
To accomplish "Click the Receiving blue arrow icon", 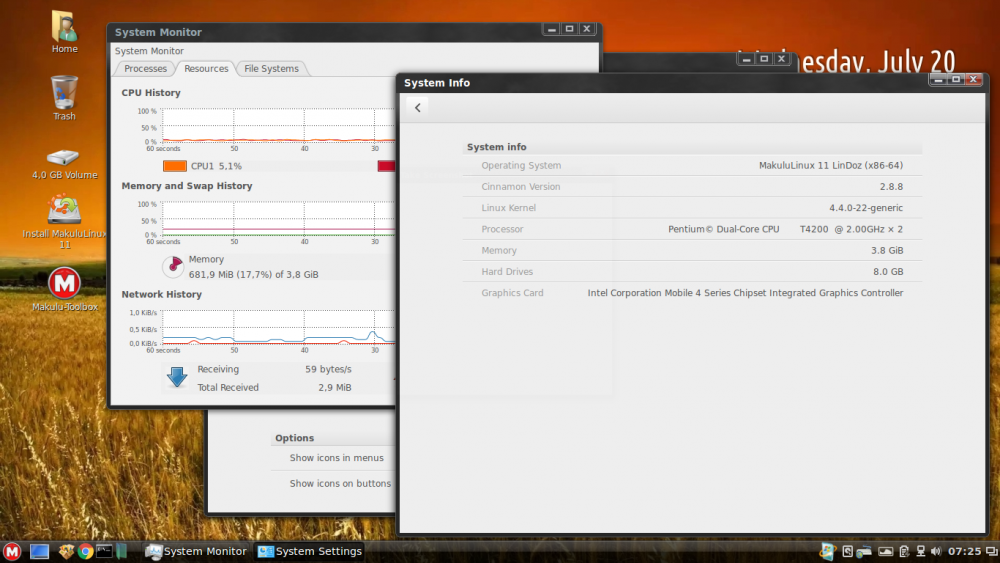I will (x=177, y=377).
